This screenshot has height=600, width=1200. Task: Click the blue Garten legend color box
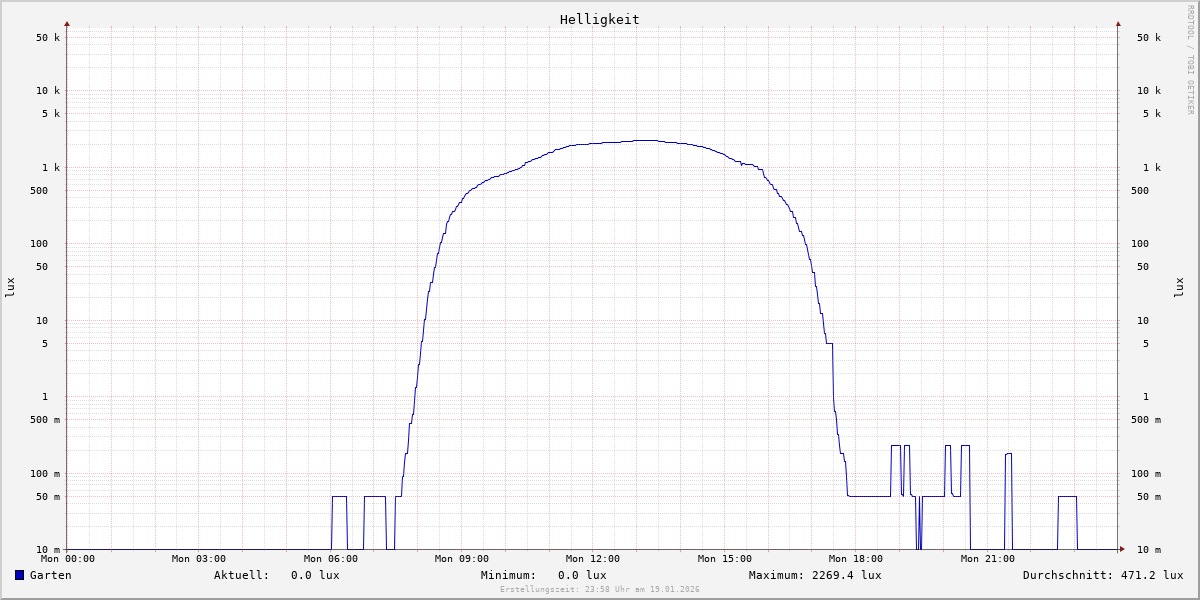19,575
